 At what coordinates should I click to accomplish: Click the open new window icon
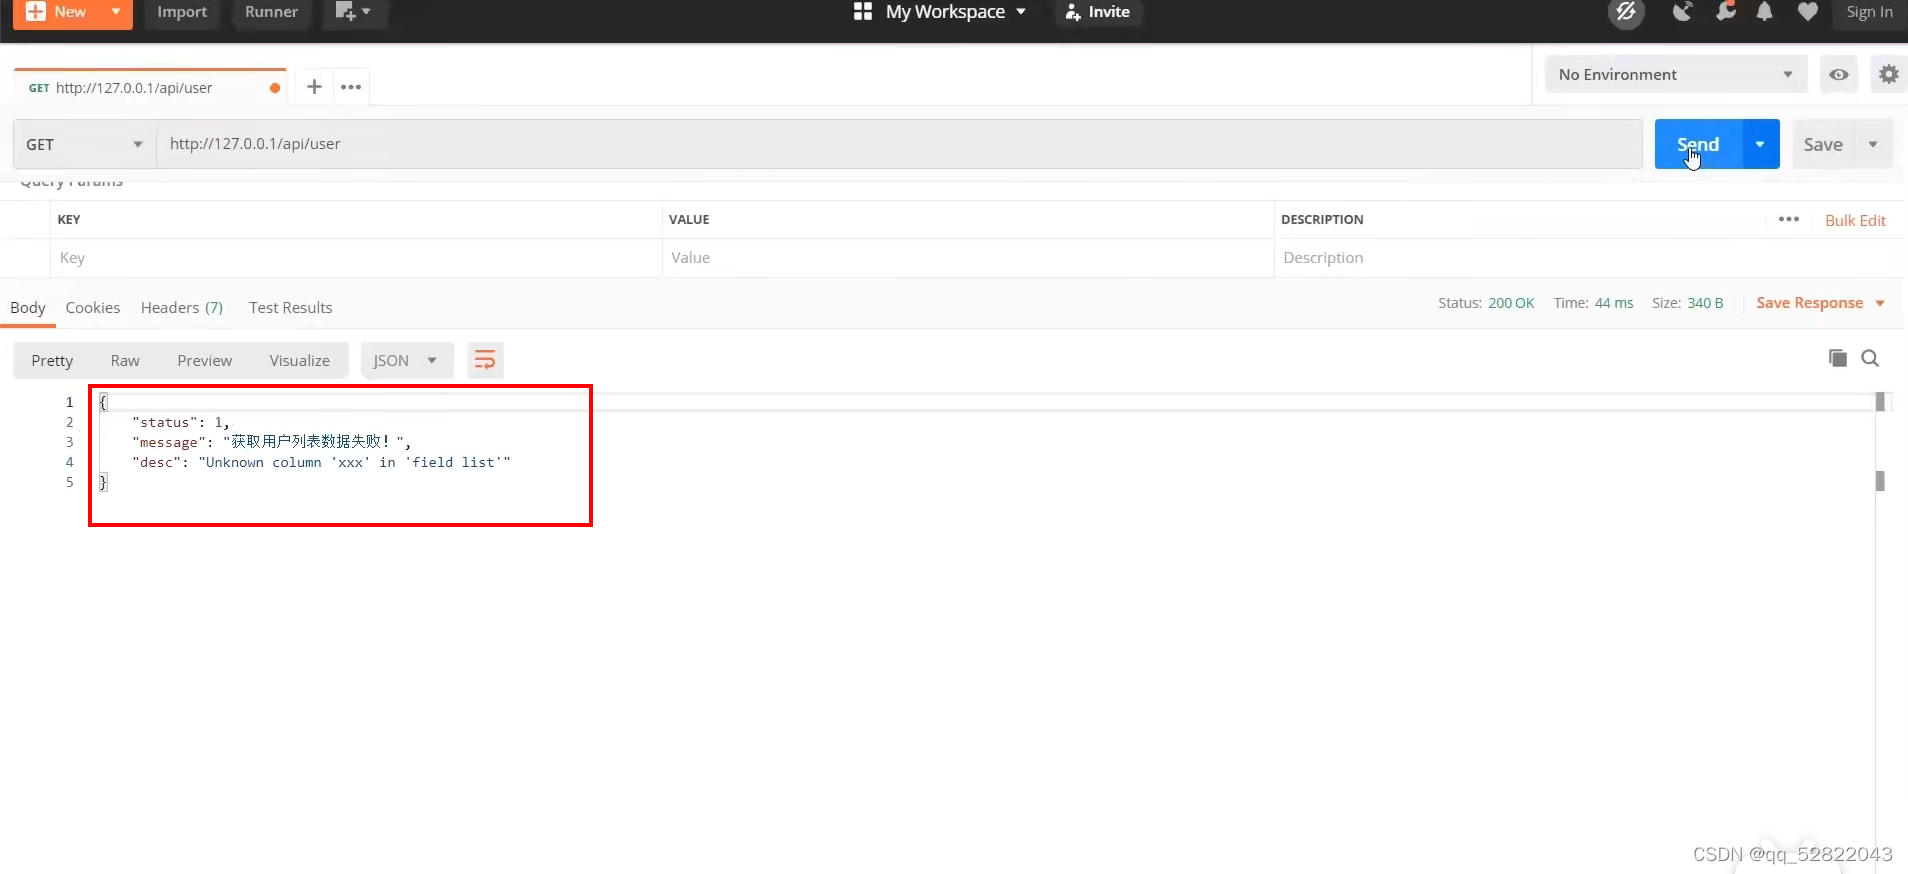click(354, 12)
